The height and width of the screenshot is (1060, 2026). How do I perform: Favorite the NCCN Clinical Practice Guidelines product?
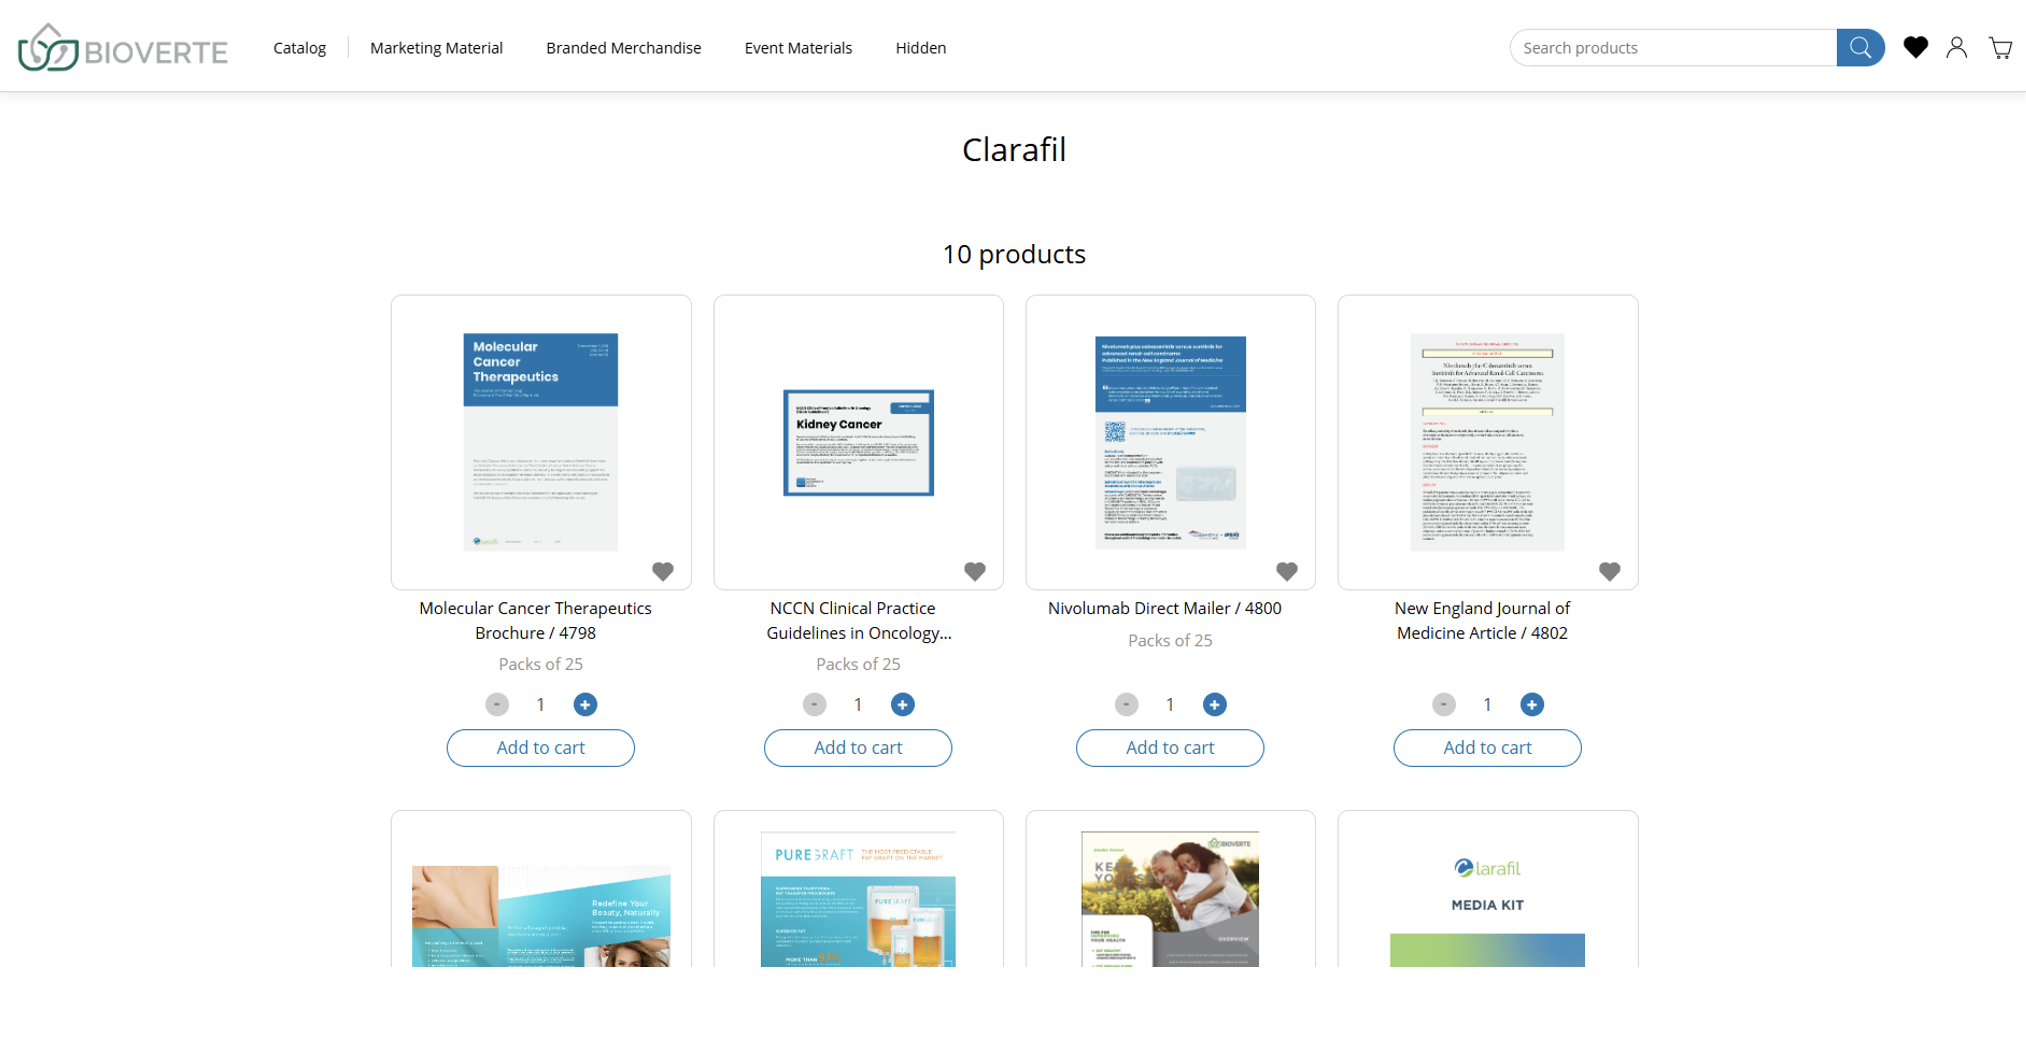pos(975,571)
